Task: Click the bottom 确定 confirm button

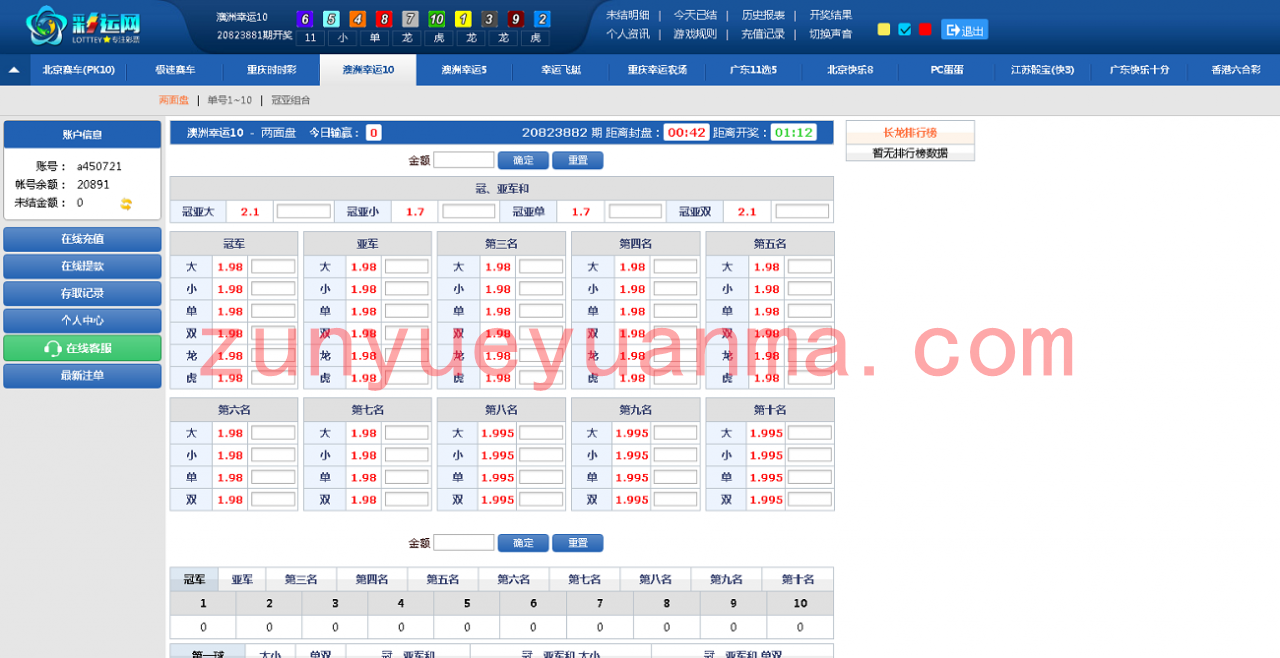Action: tap(523, 543)
